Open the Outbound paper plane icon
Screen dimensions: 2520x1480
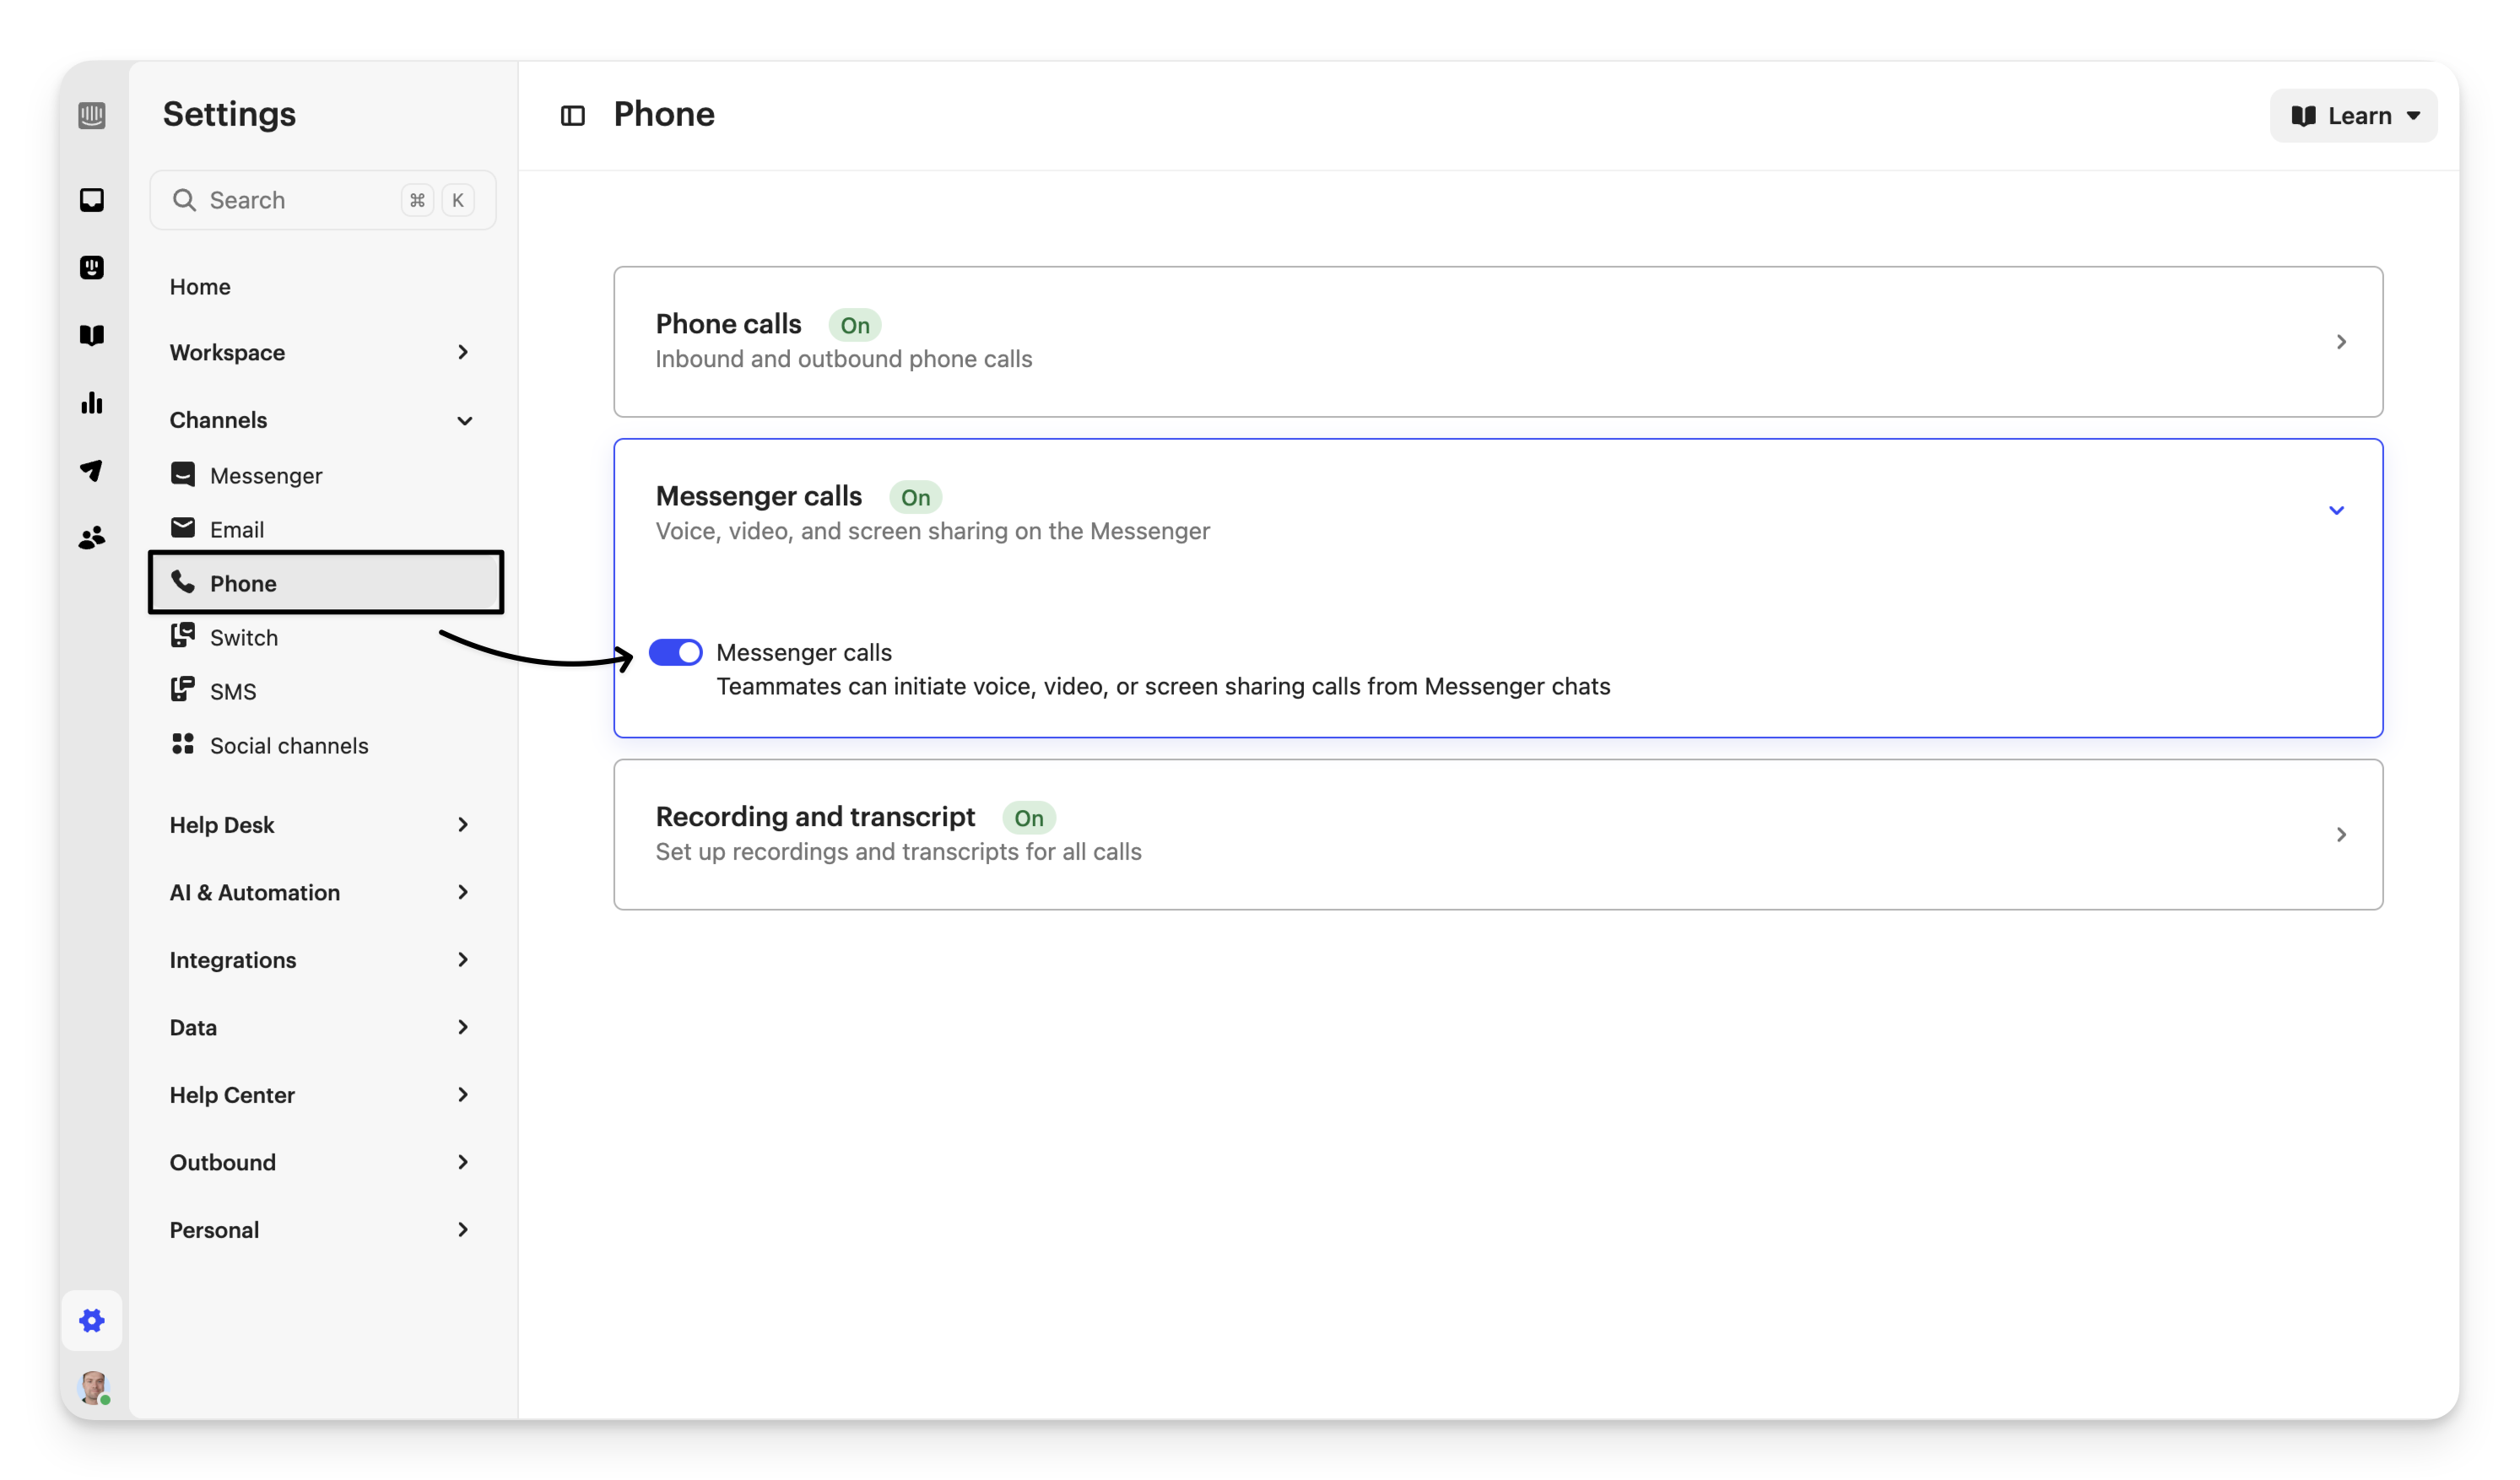[x=92, y=470]
